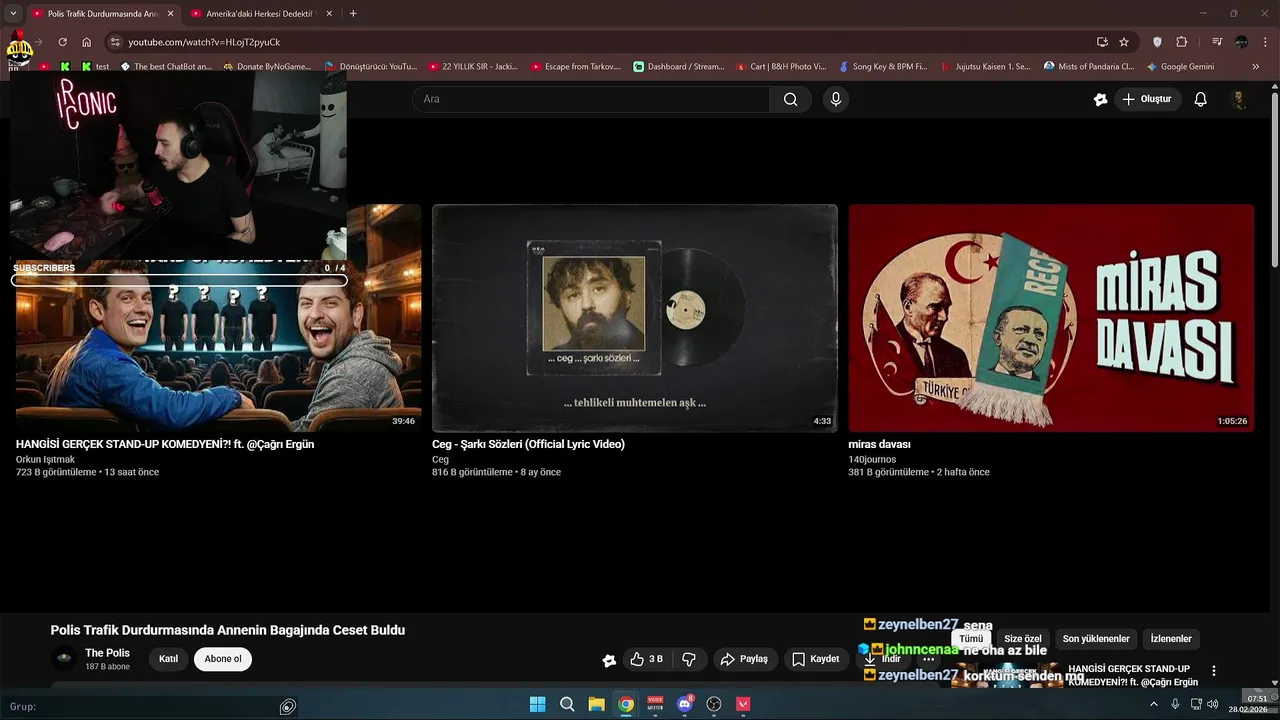
Task: Open the Escape from Tarkov bookmark
Action: pos(576,67)
